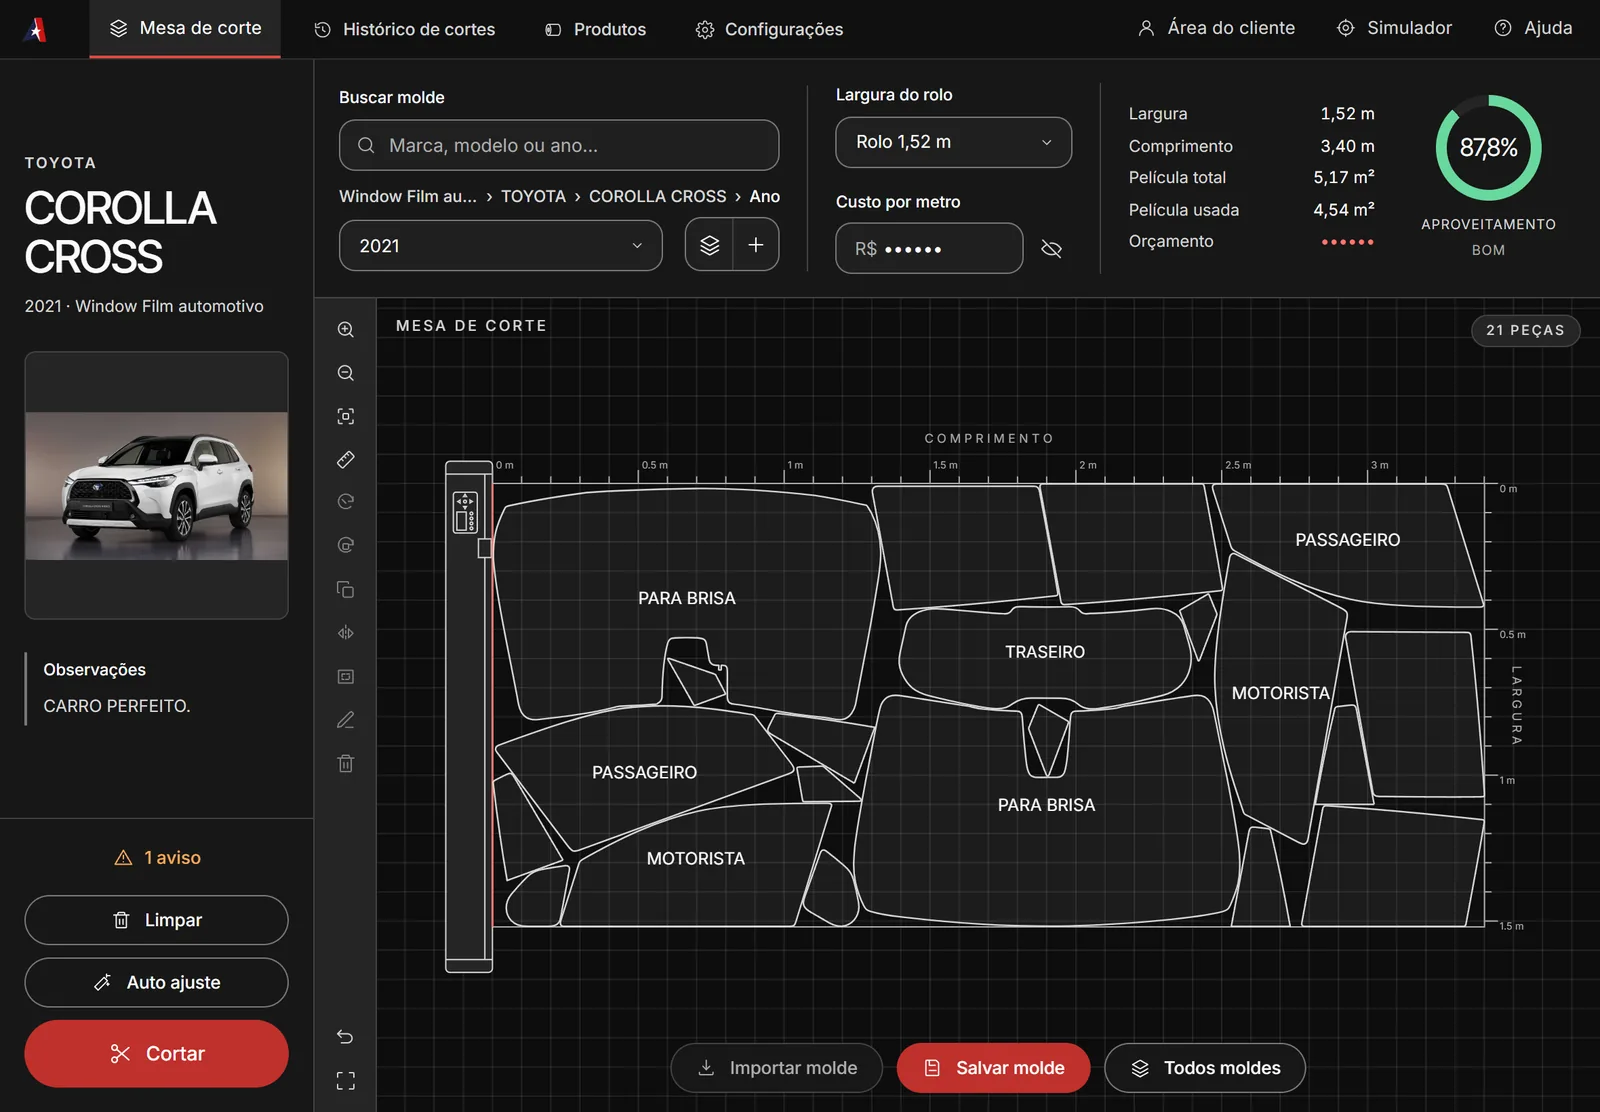Open the 2021 year dropdown
Screen dimensions: 1600x1112
[501, 246]
